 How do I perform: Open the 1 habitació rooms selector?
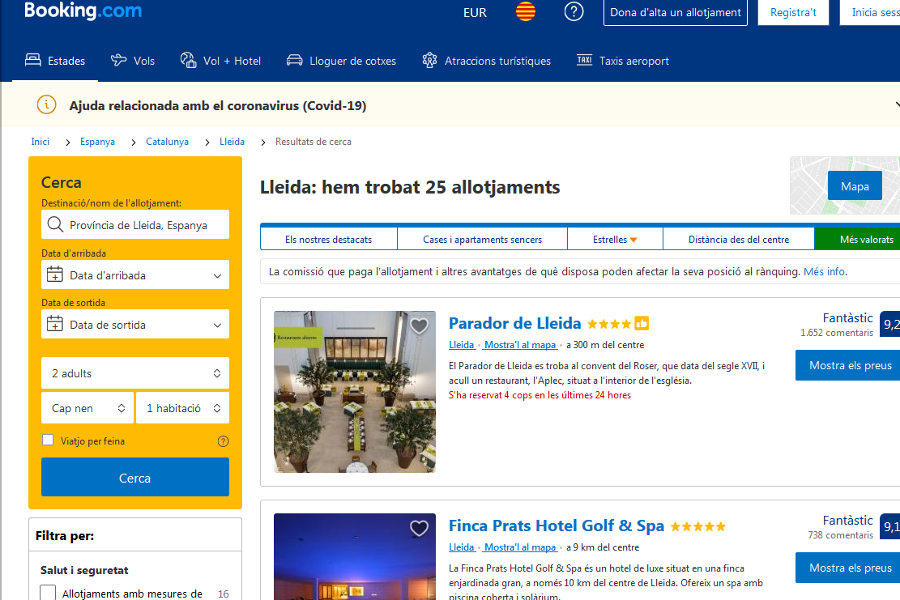(x=183, y=408)
